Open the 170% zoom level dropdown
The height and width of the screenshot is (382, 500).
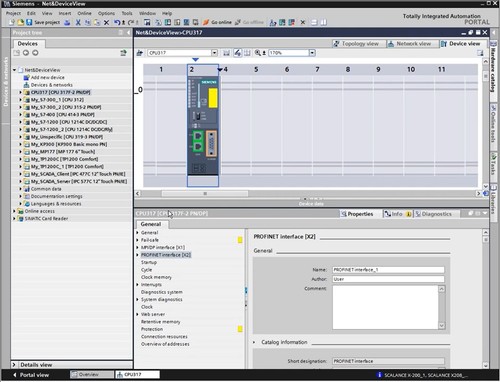pos(312,53)
